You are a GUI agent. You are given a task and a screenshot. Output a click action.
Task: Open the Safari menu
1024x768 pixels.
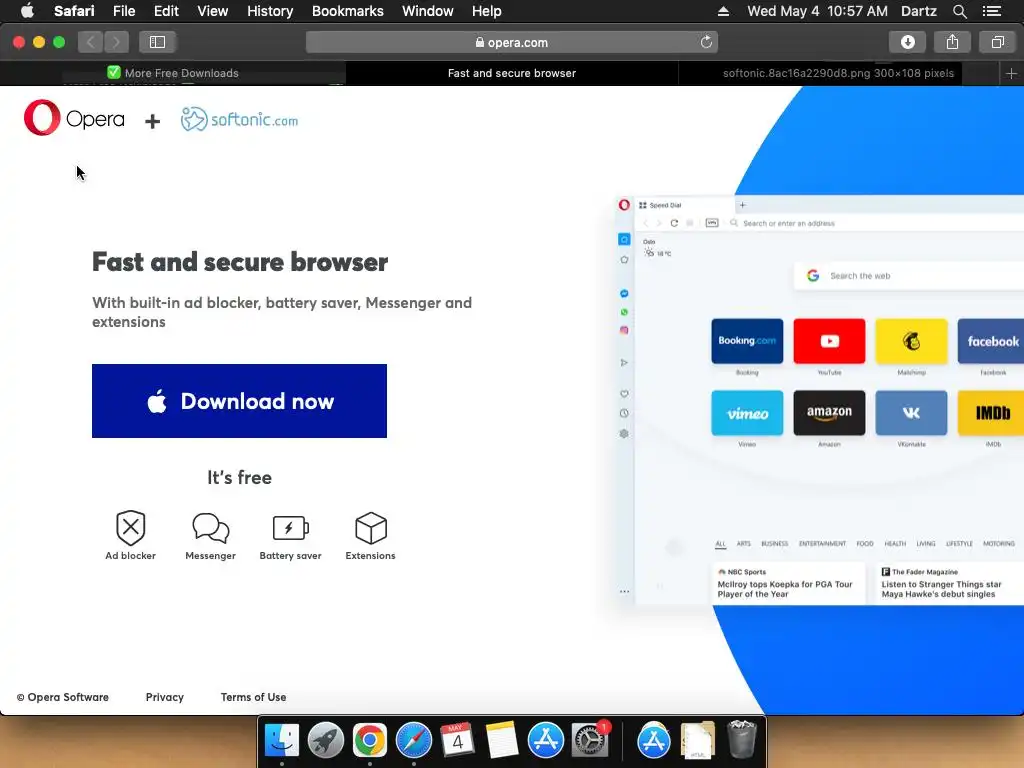point(74,11)
